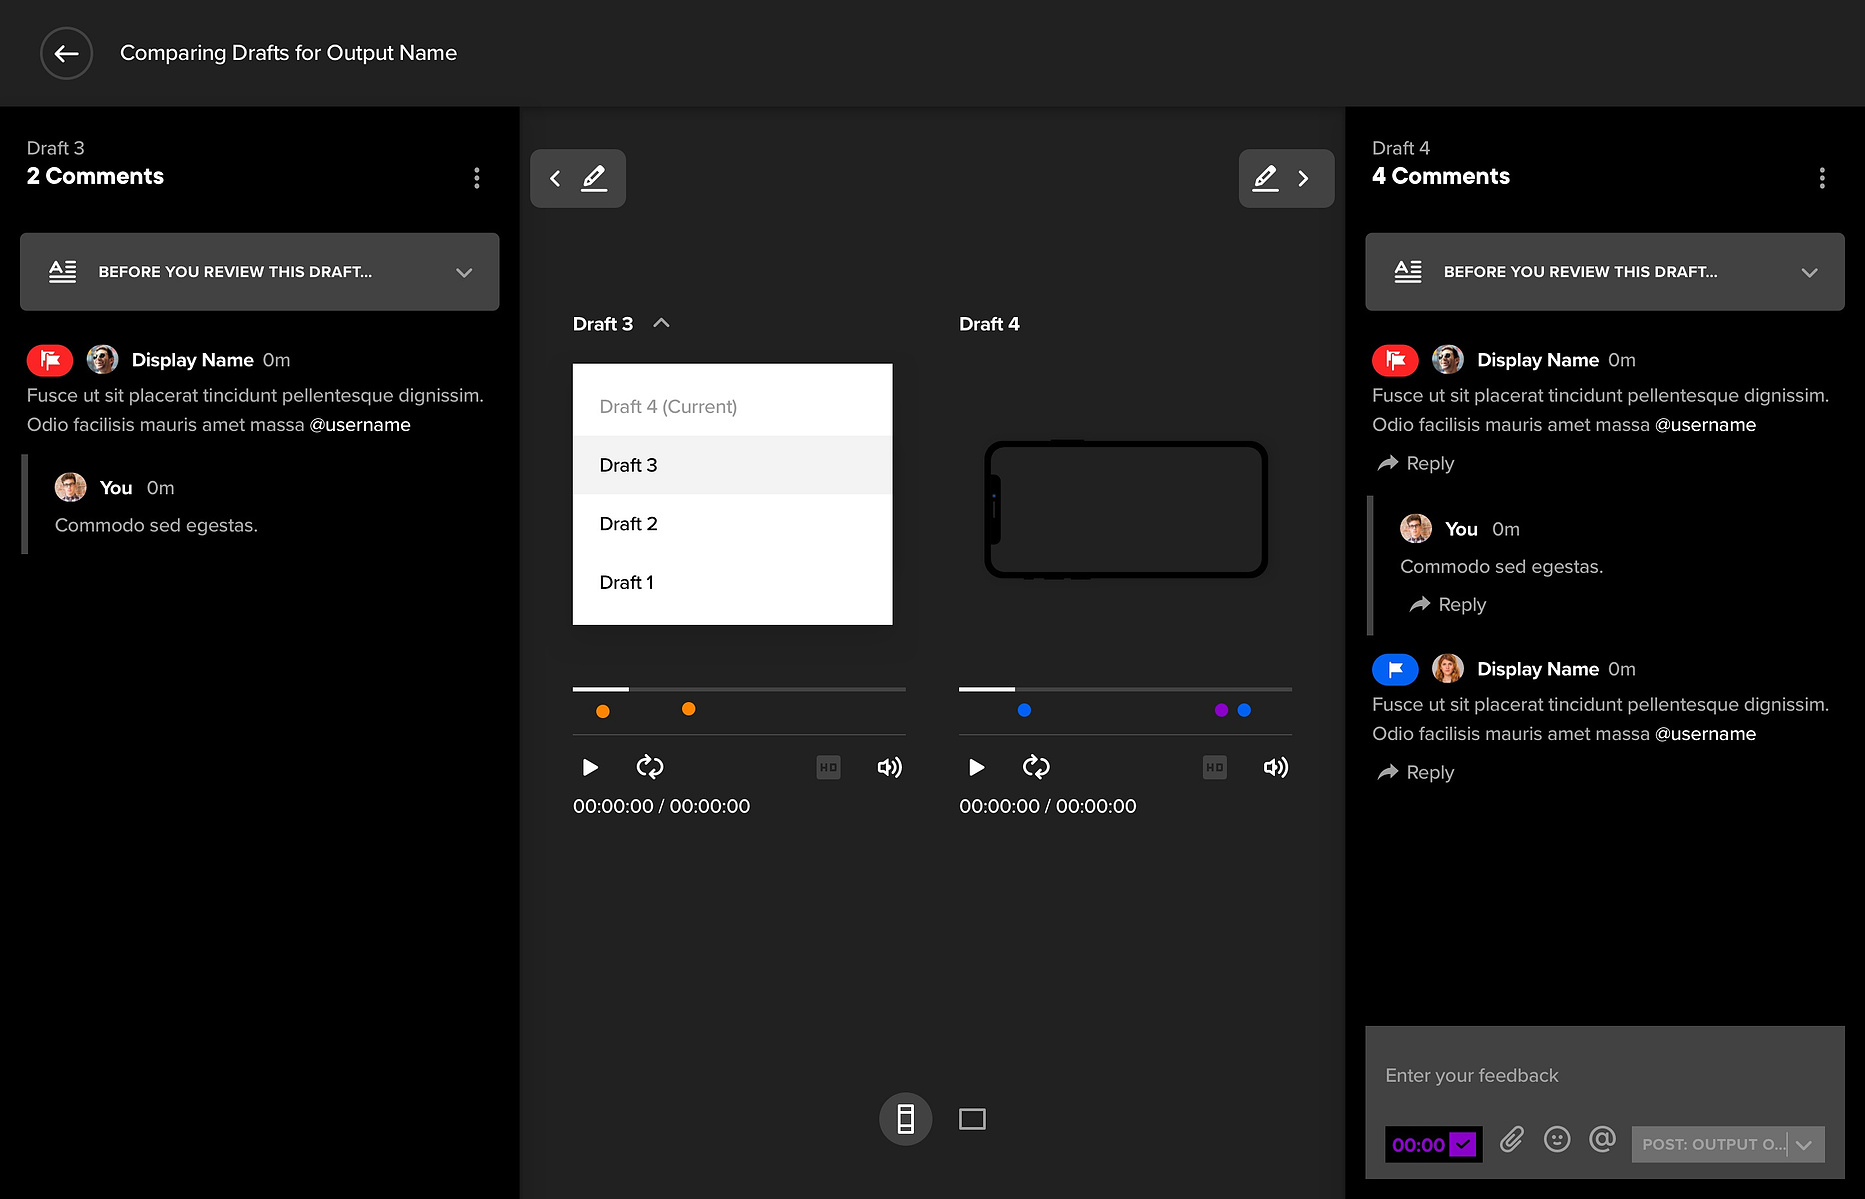Select Draft 1 from version list
1865x1199 pixels.
(732, 582)
